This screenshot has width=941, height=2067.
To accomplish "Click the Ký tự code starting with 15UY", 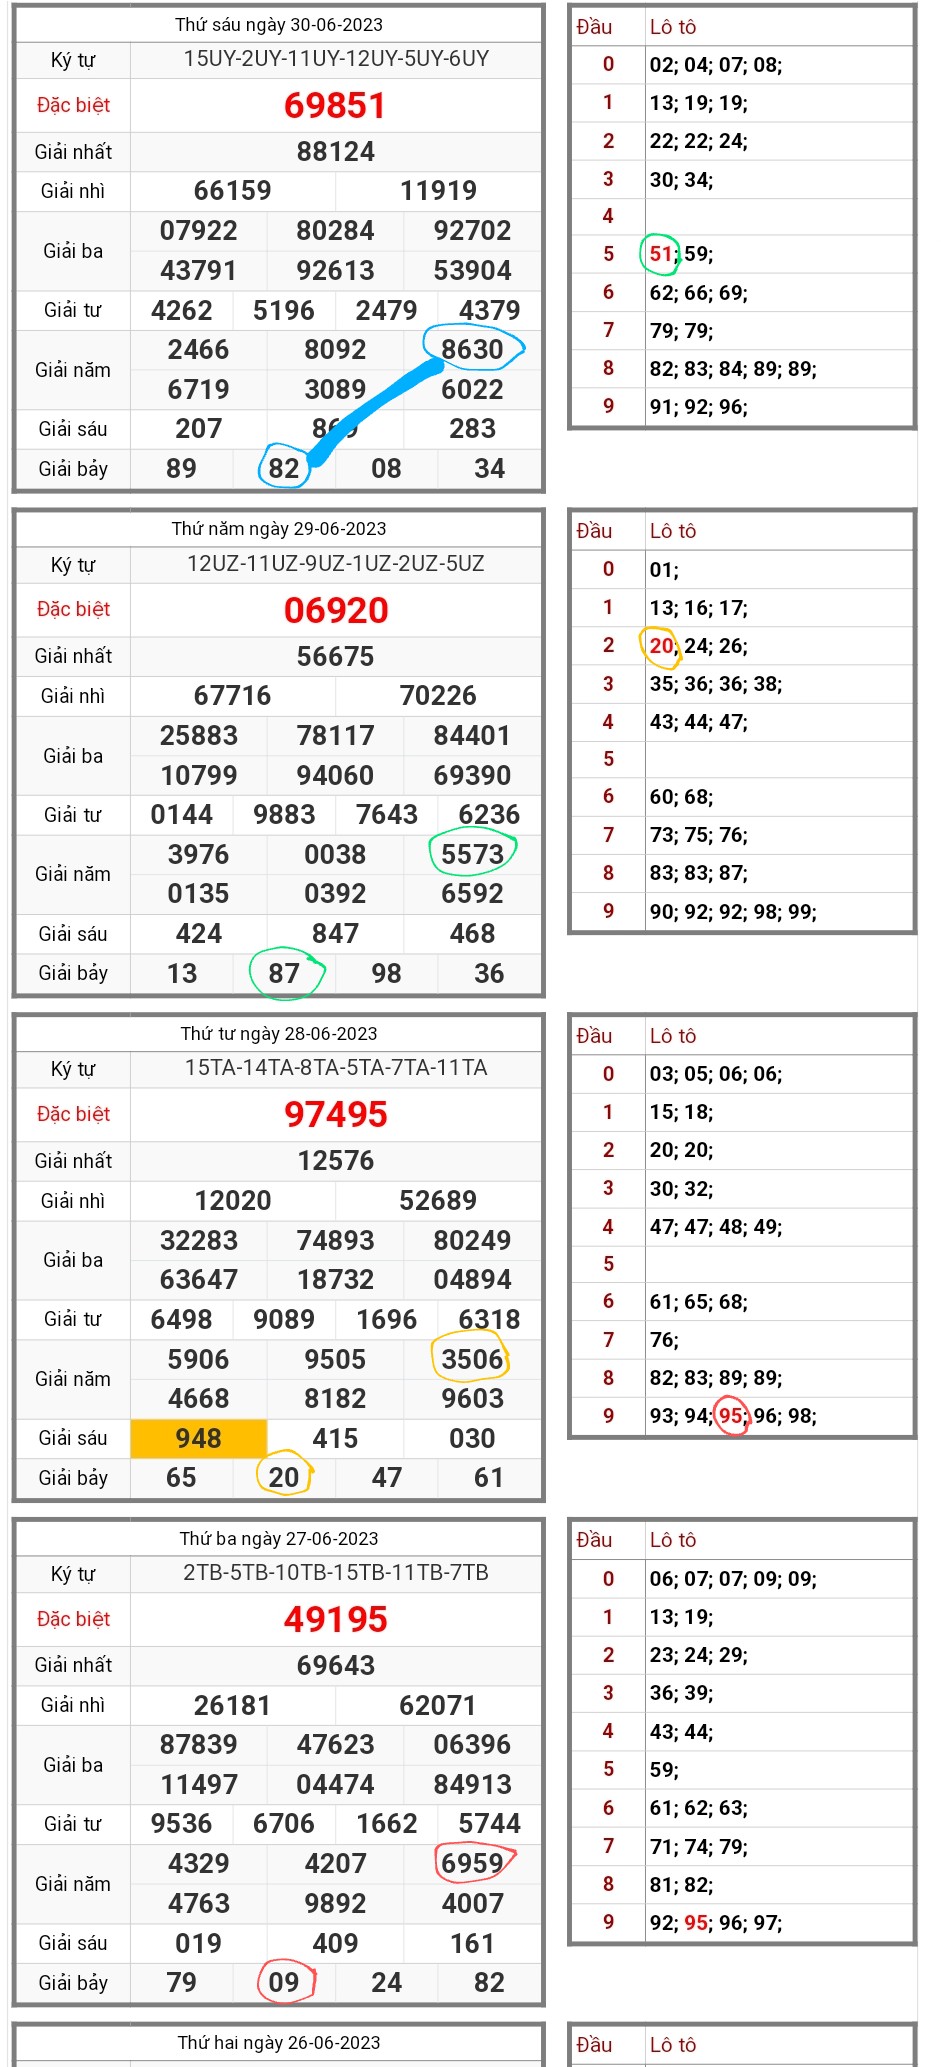I will coord(336,59).
